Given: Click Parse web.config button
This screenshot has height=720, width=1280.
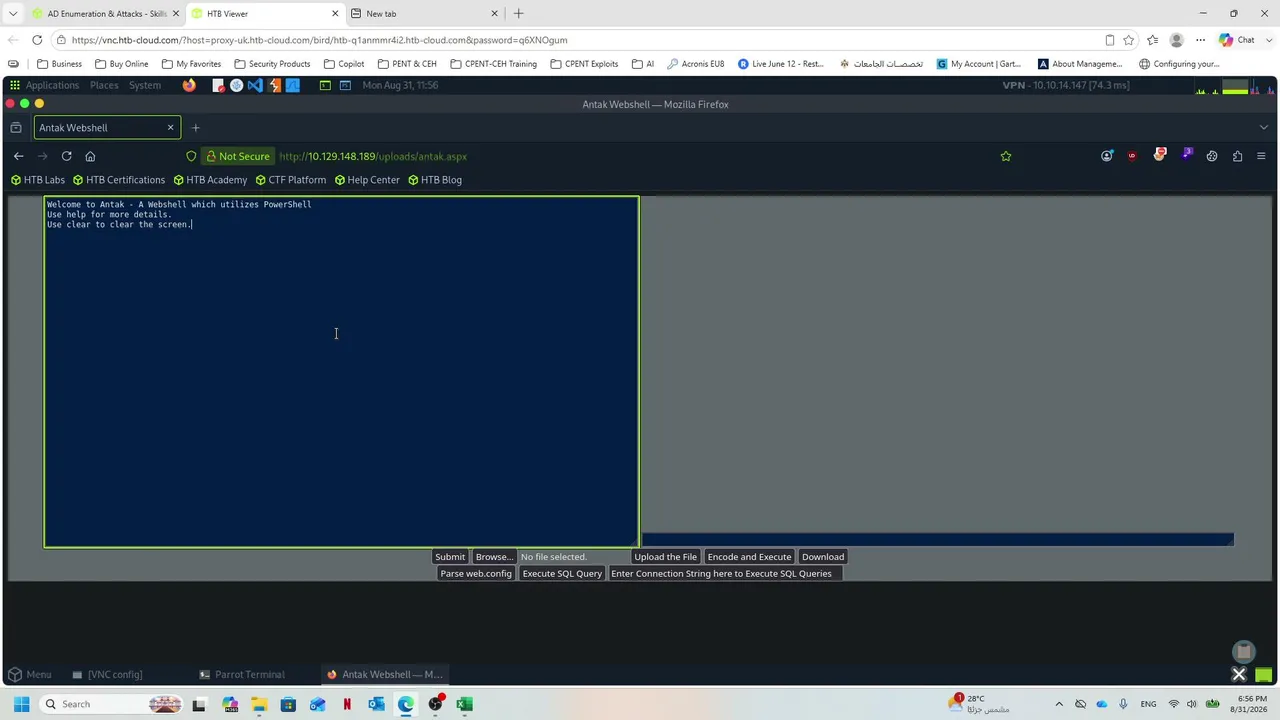Looking at the screenshot, I should (x=476, y=574).
